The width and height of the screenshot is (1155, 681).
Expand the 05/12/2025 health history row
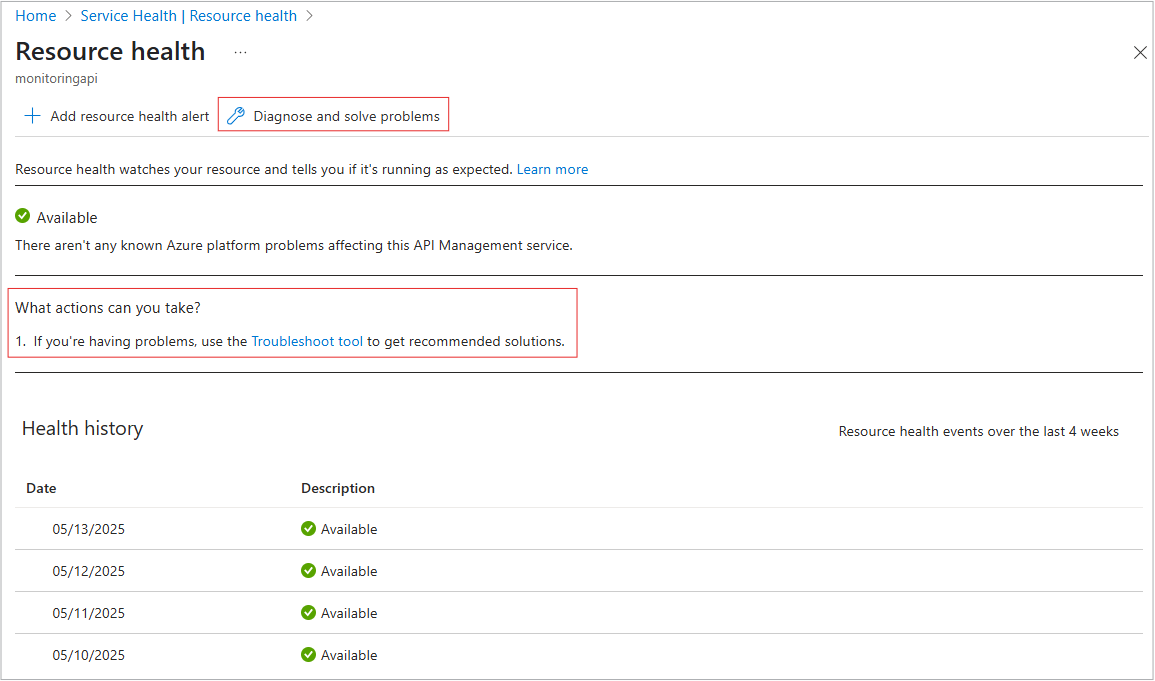click(x=88, y=571)
